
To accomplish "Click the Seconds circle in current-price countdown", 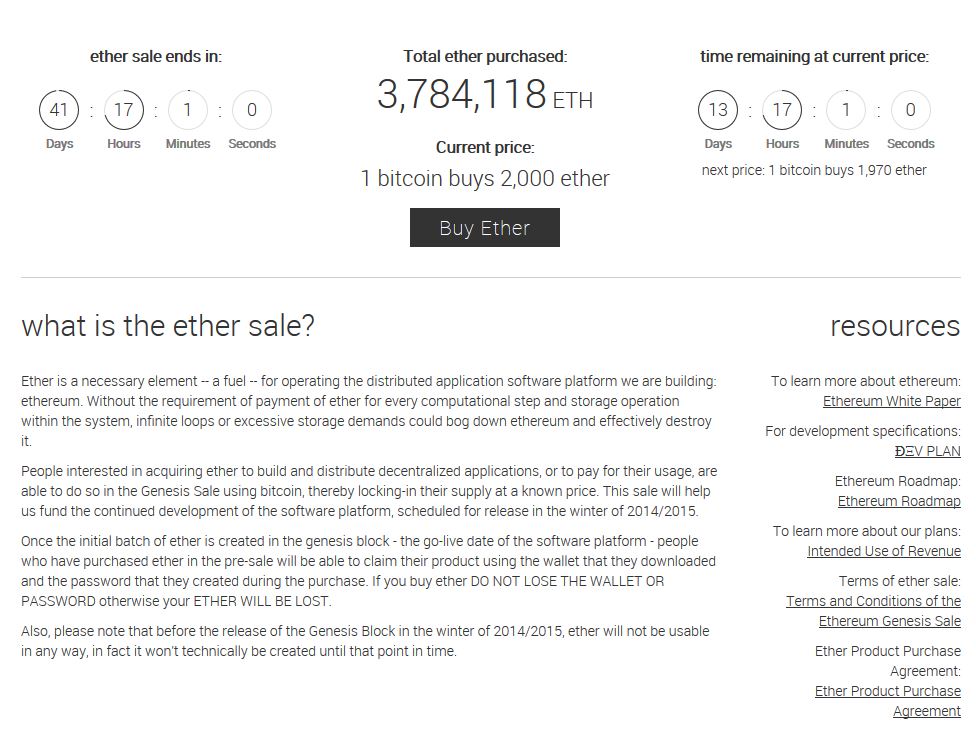I will click(910, 110).
